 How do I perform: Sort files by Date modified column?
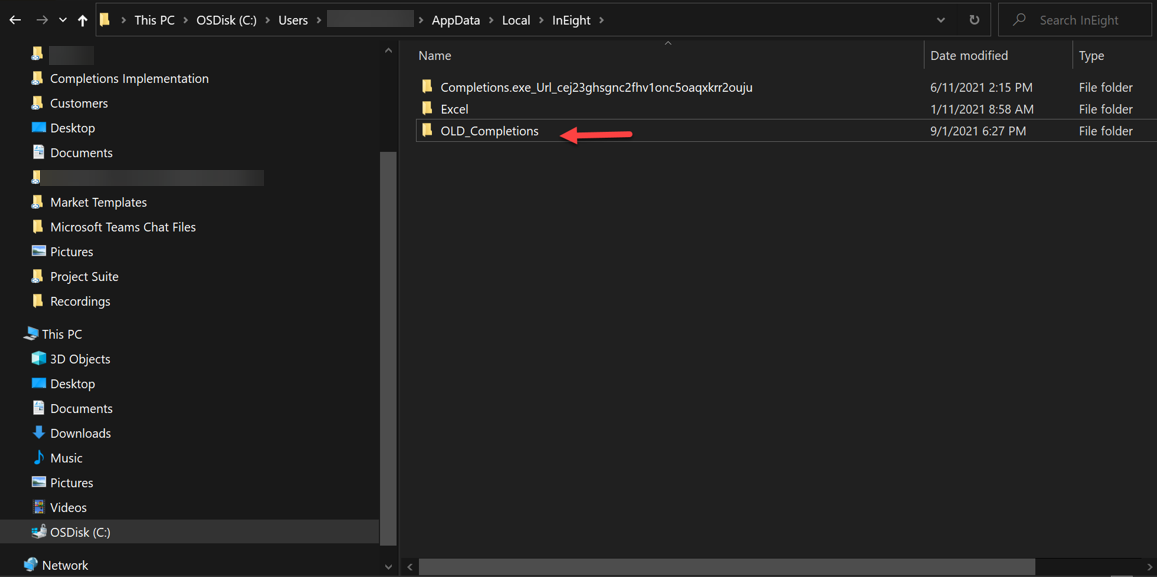[x=968, y=56]
